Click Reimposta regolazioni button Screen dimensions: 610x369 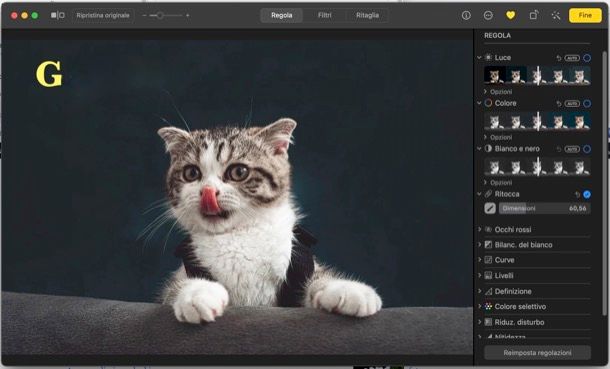[x=537, y=353]
